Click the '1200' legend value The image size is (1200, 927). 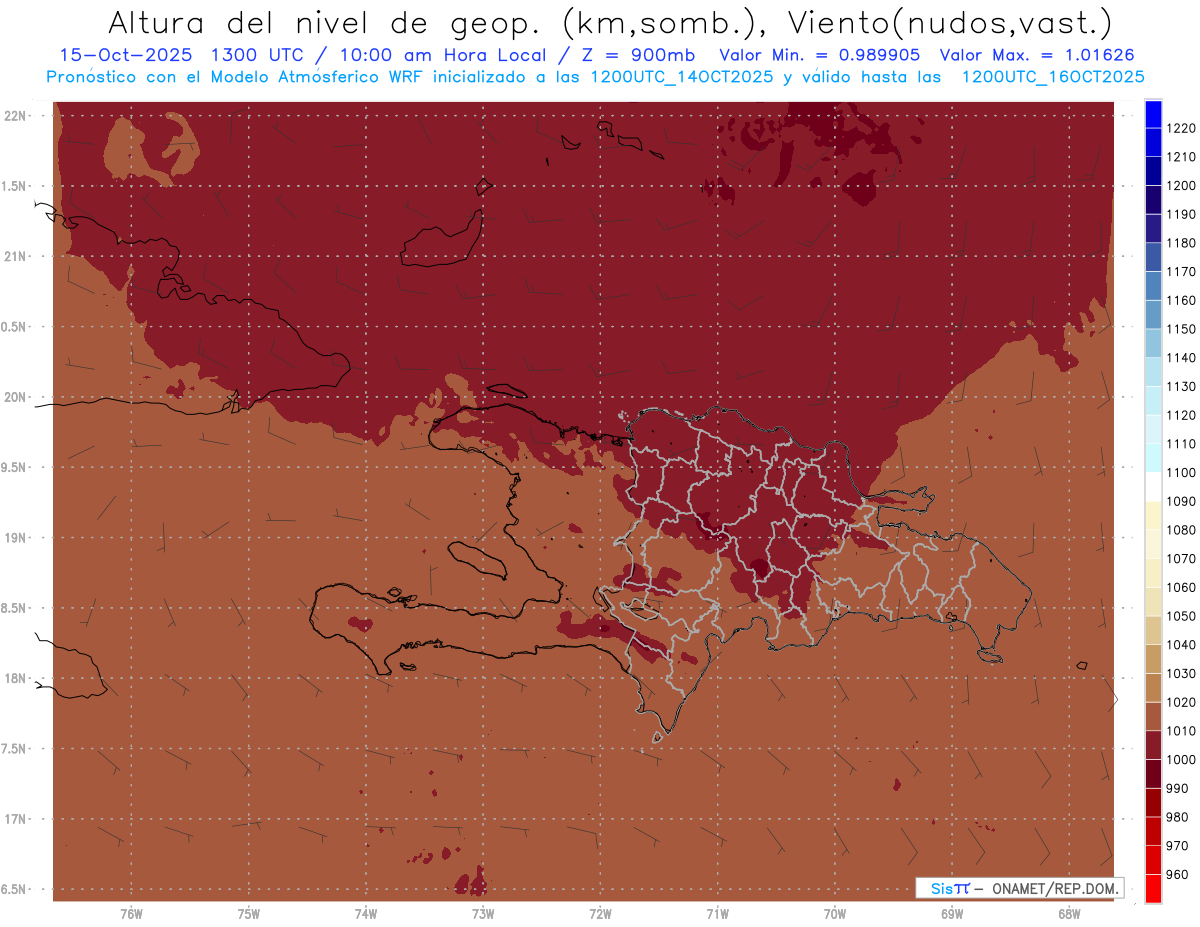(x=1181, y=185)
